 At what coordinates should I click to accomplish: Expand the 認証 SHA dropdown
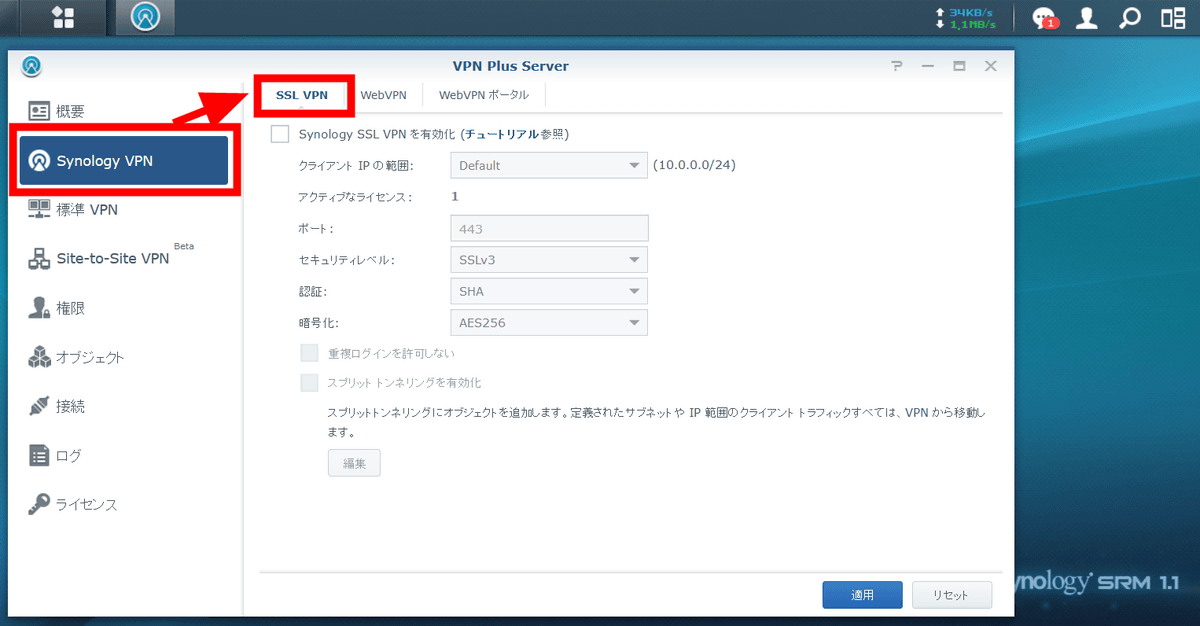click(548, 291)
